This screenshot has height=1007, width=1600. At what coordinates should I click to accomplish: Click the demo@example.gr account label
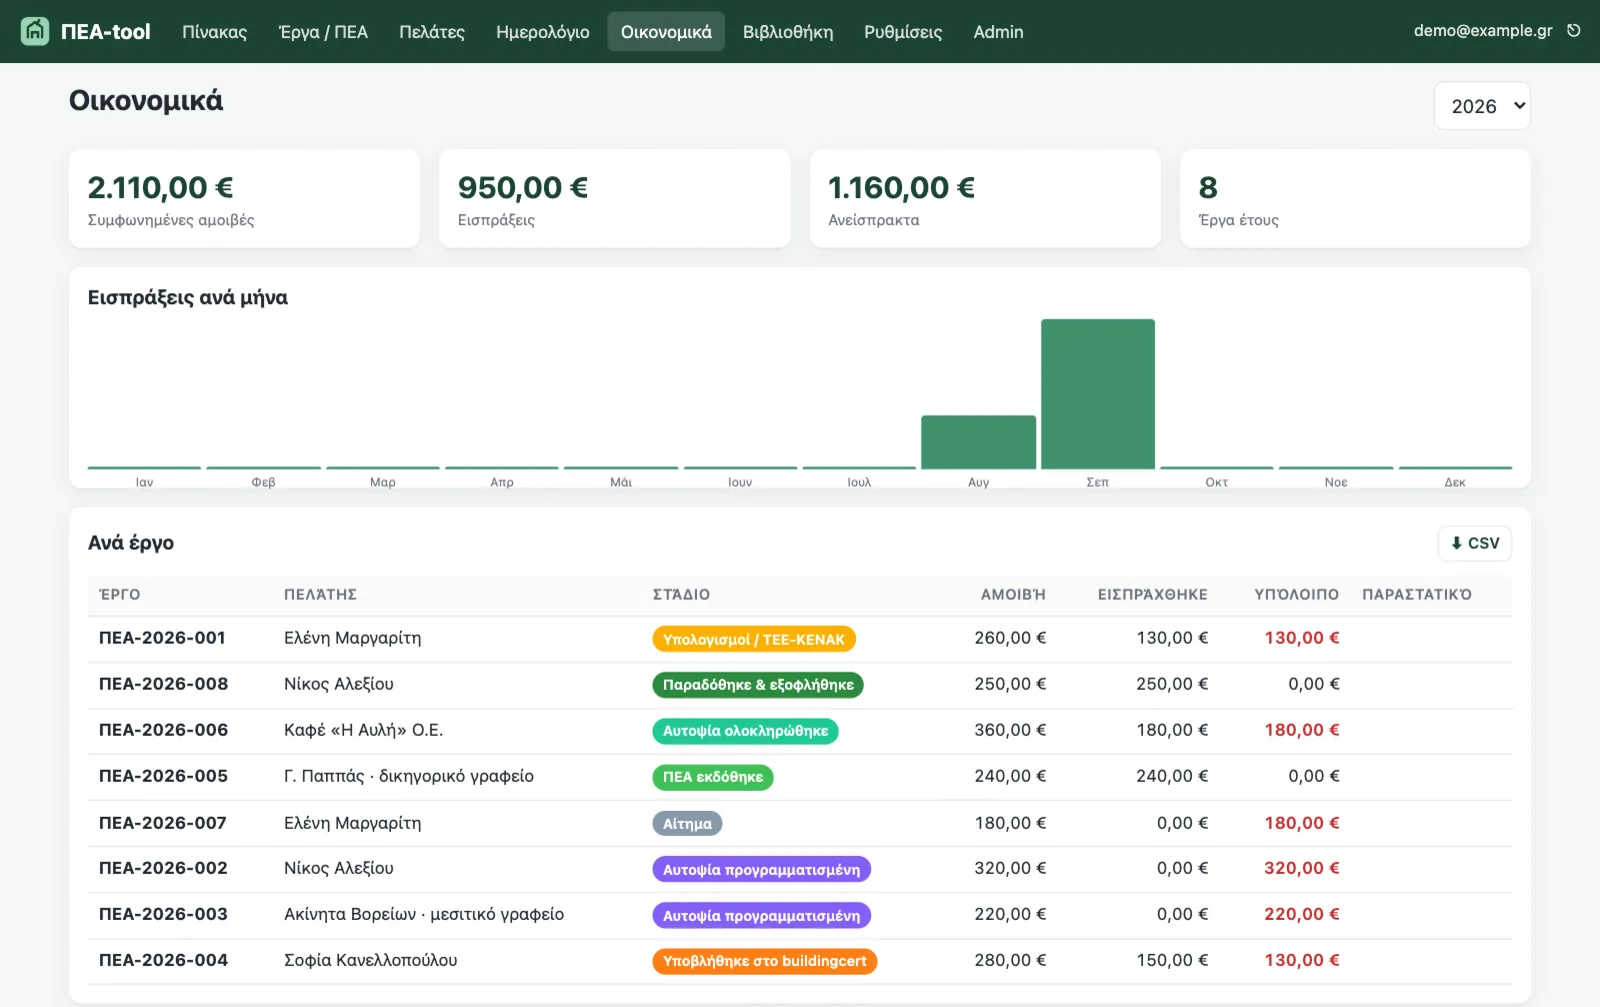coord(1483,31)
